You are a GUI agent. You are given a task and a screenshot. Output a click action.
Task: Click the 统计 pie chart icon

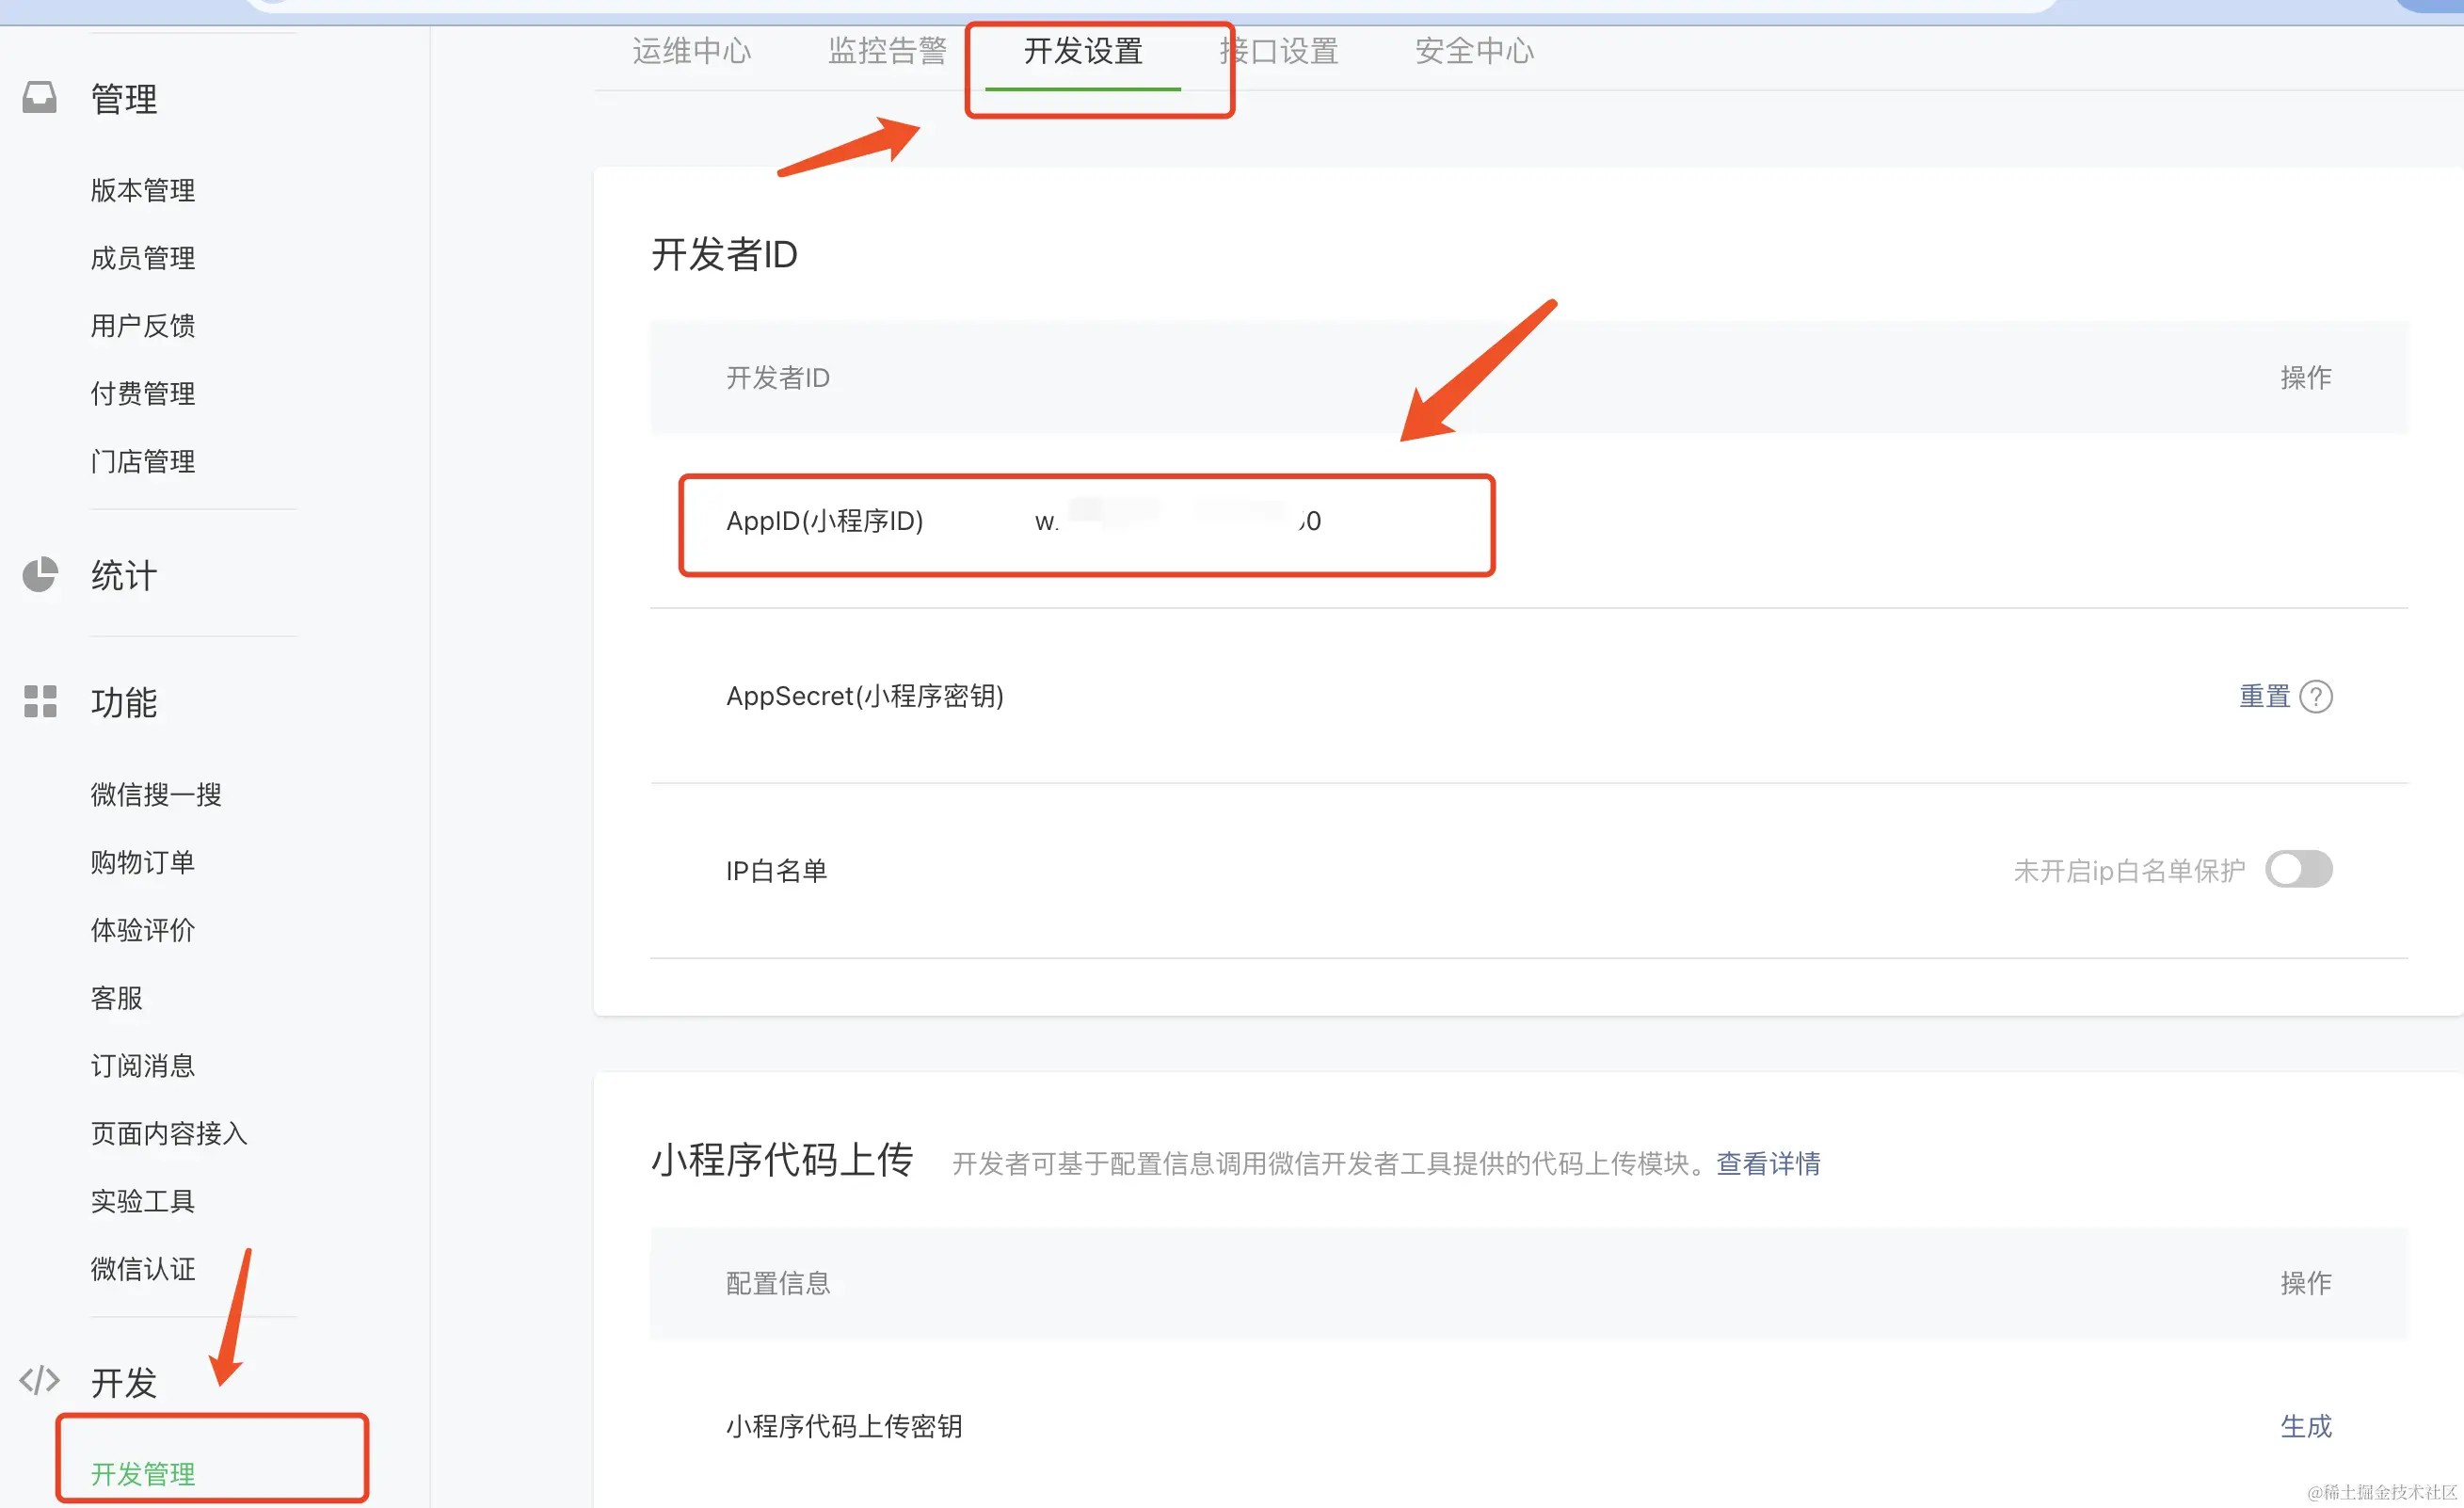[40, 575]
